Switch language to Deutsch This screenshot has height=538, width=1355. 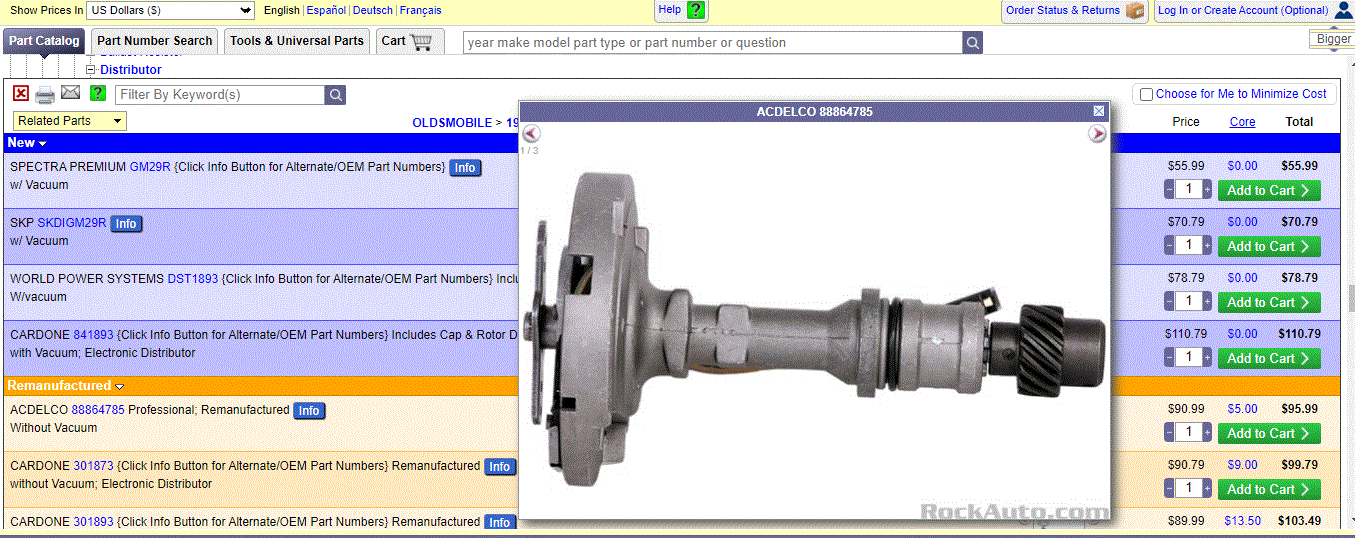point(373,10)
